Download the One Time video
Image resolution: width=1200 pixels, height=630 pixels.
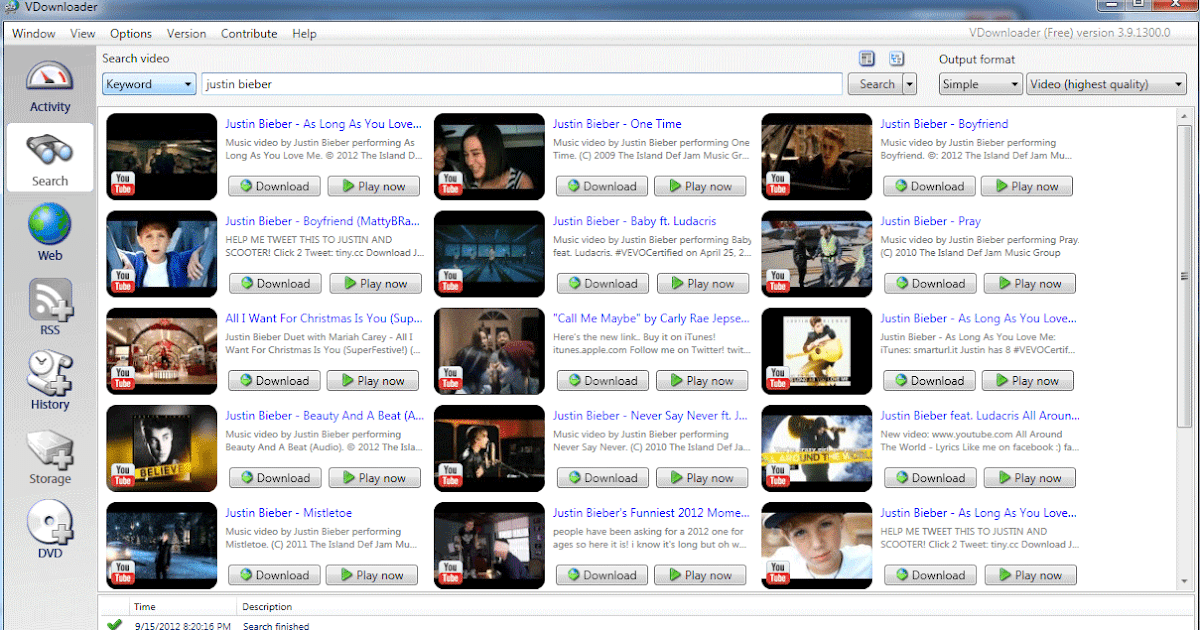click(x=601, y=186)
